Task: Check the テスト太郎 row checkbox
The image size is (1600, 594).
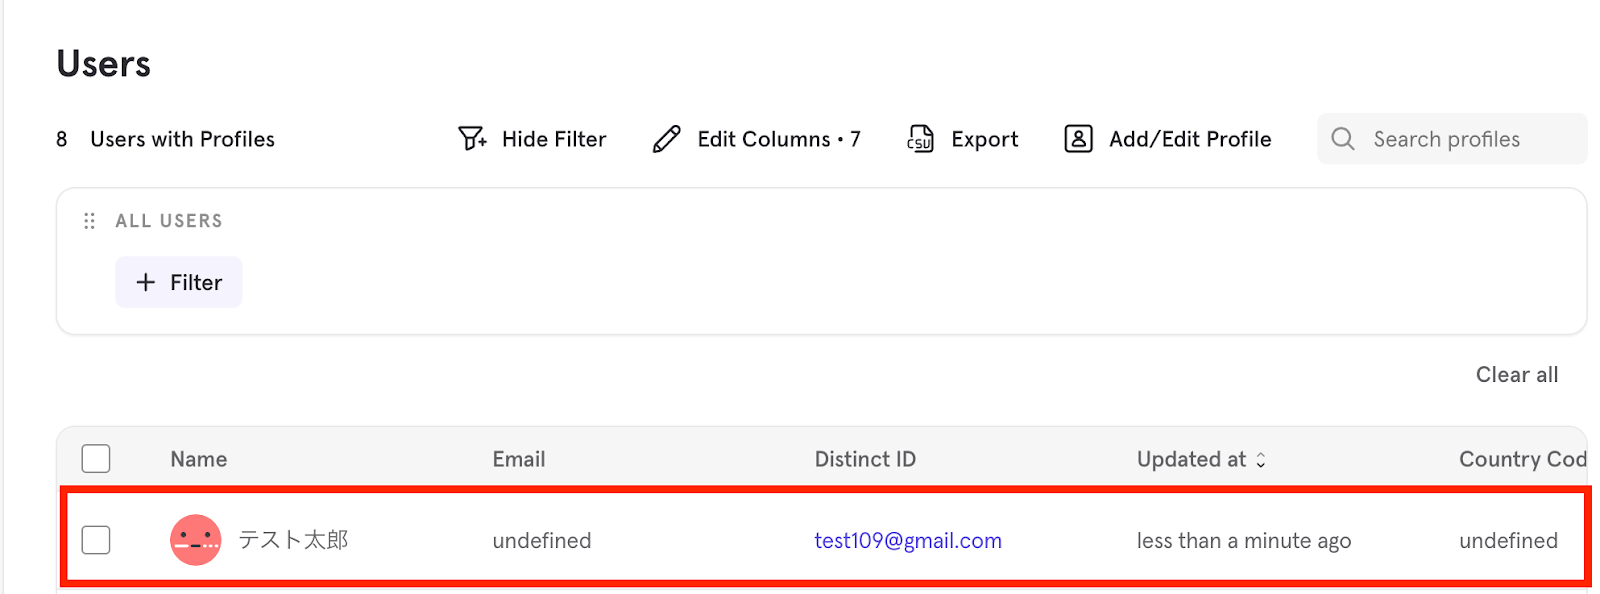Action: [96, 540]
